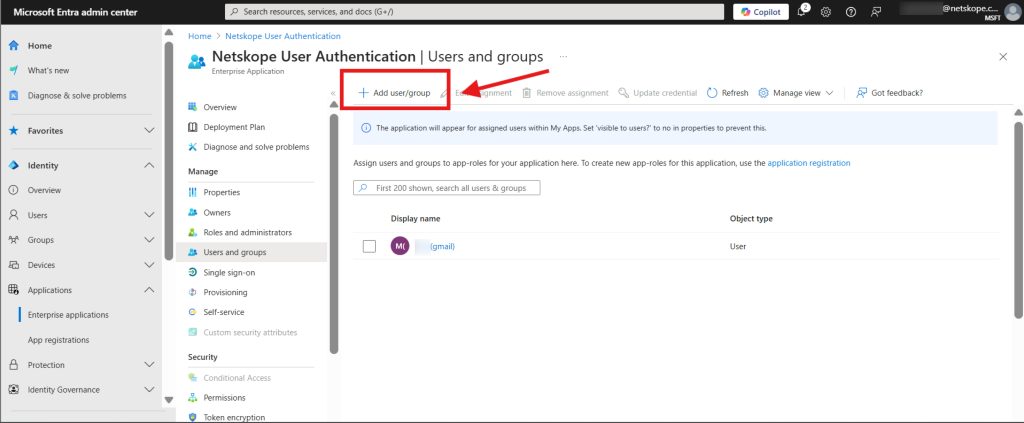Open Diagnose & solve problems in left sidebar
Screen dimensions: 1024x423
tap(76, 95)
